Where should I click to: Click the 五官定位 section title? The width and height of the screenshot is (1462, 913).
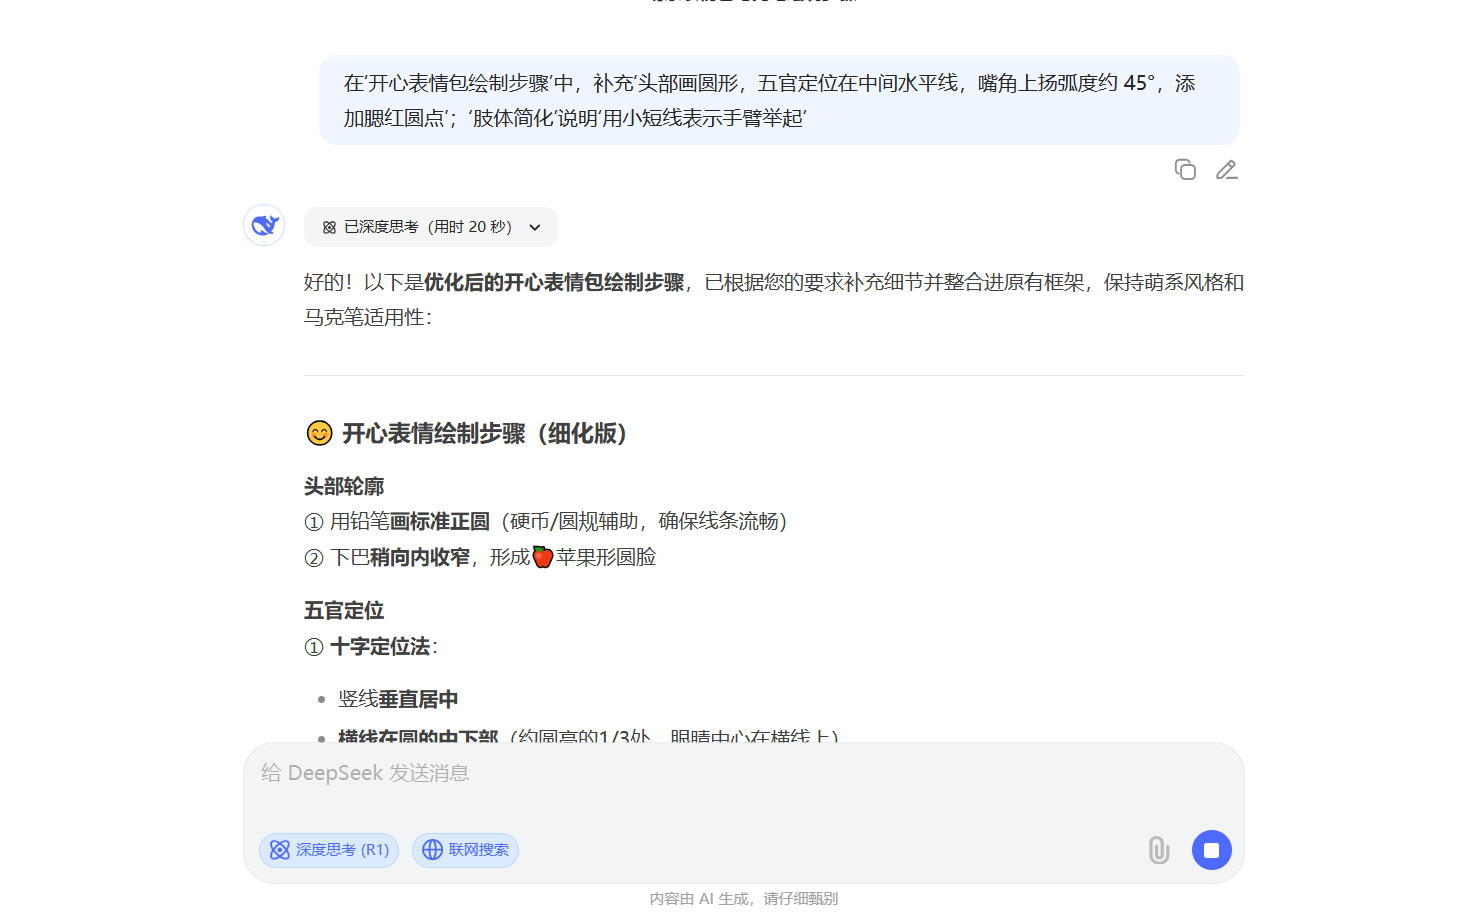[344, 611]
